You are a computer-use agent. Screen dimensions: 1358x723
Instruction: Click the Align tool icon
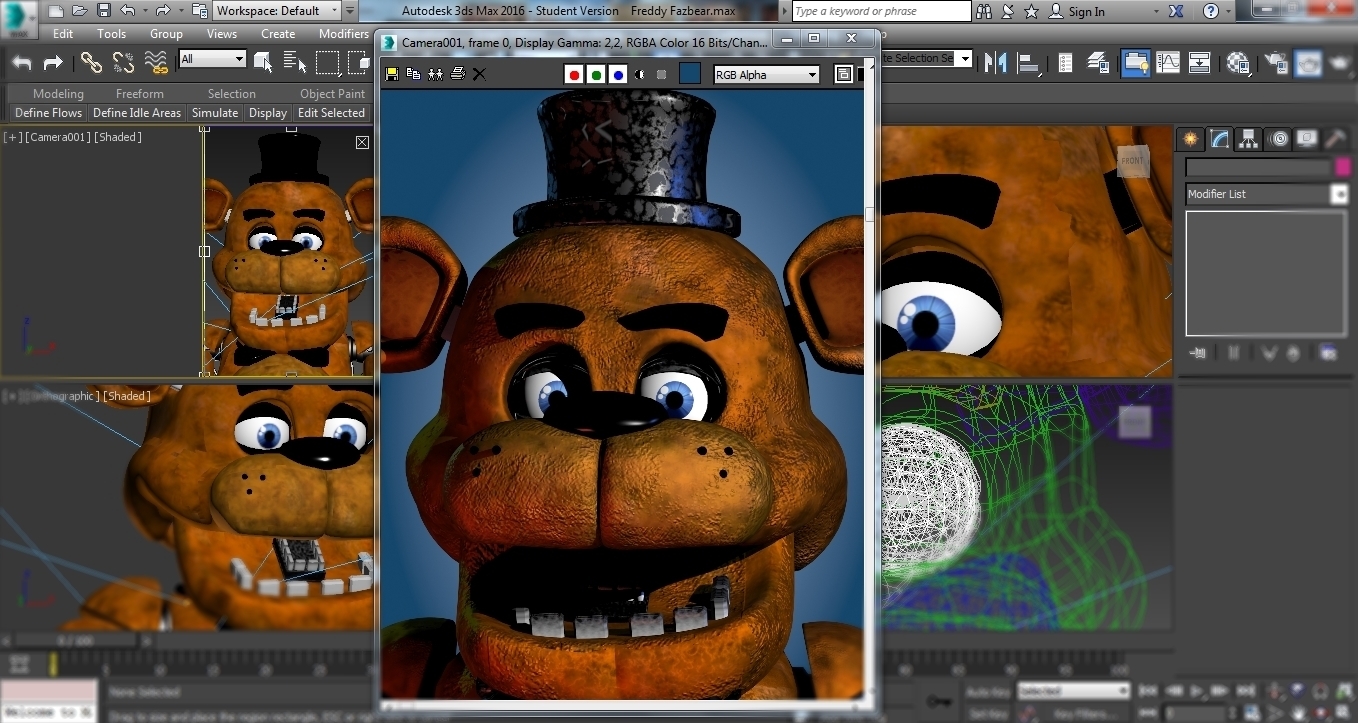1029,63
